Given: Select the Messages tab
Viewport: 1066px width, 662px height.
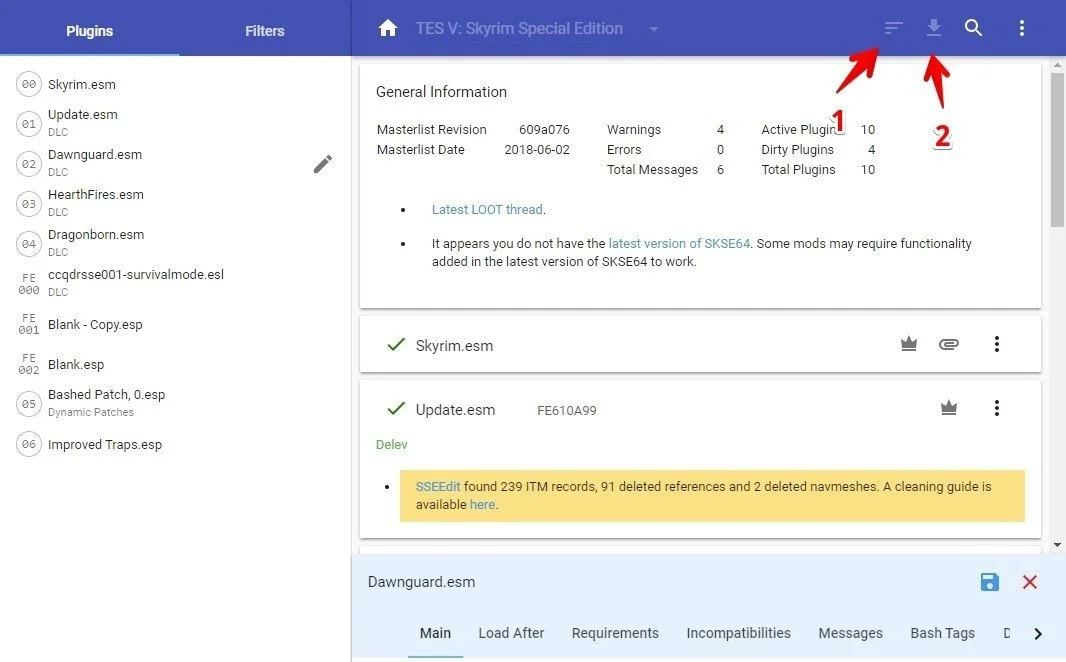Looking at the screenshot, I should point(850,633).
